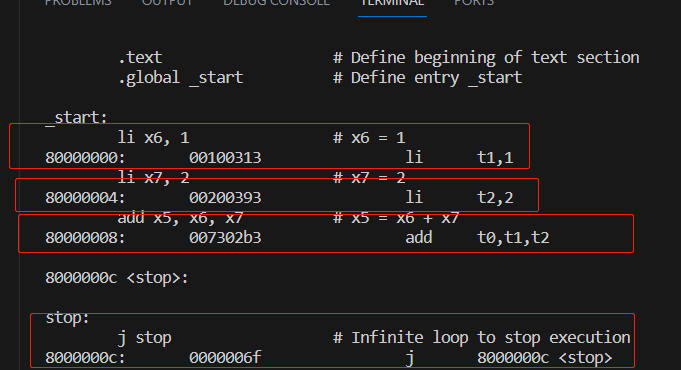
Task: Select the machine code 0000006f
Action: [225, 357]
